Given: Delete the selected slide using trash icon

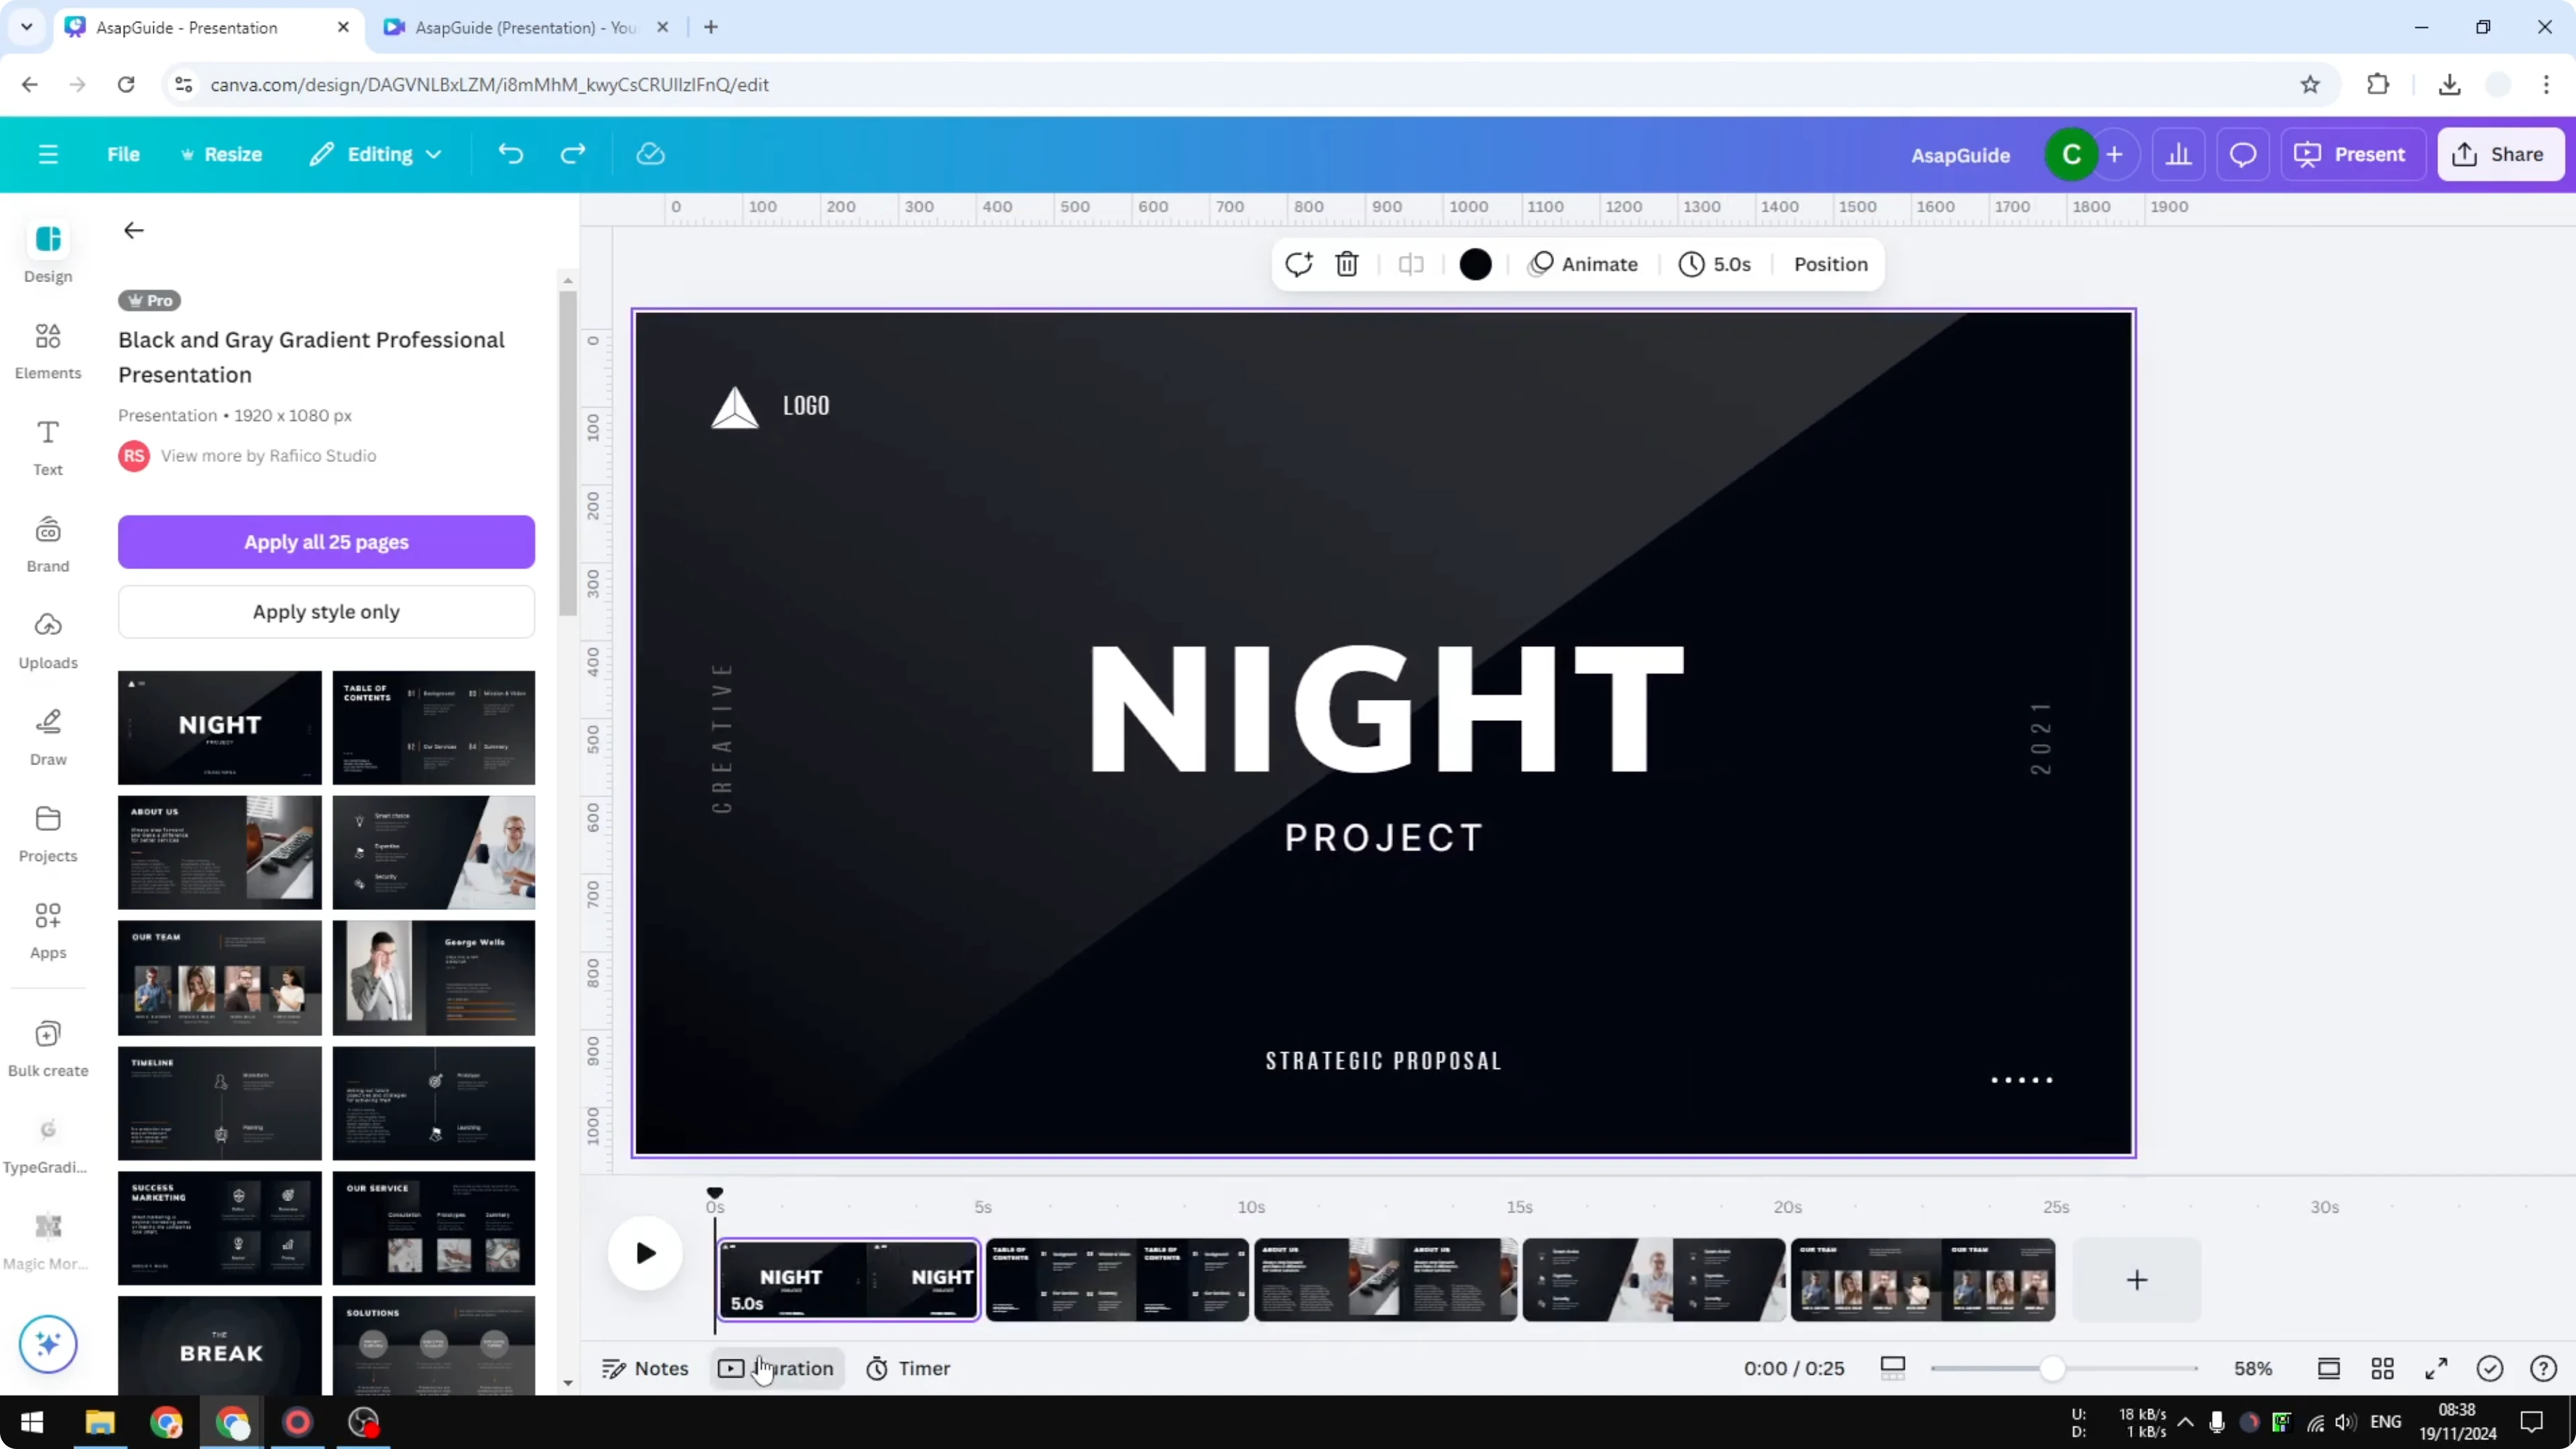Looking at the screenshot, I should pyautogui.click(x=1347, y=264).
